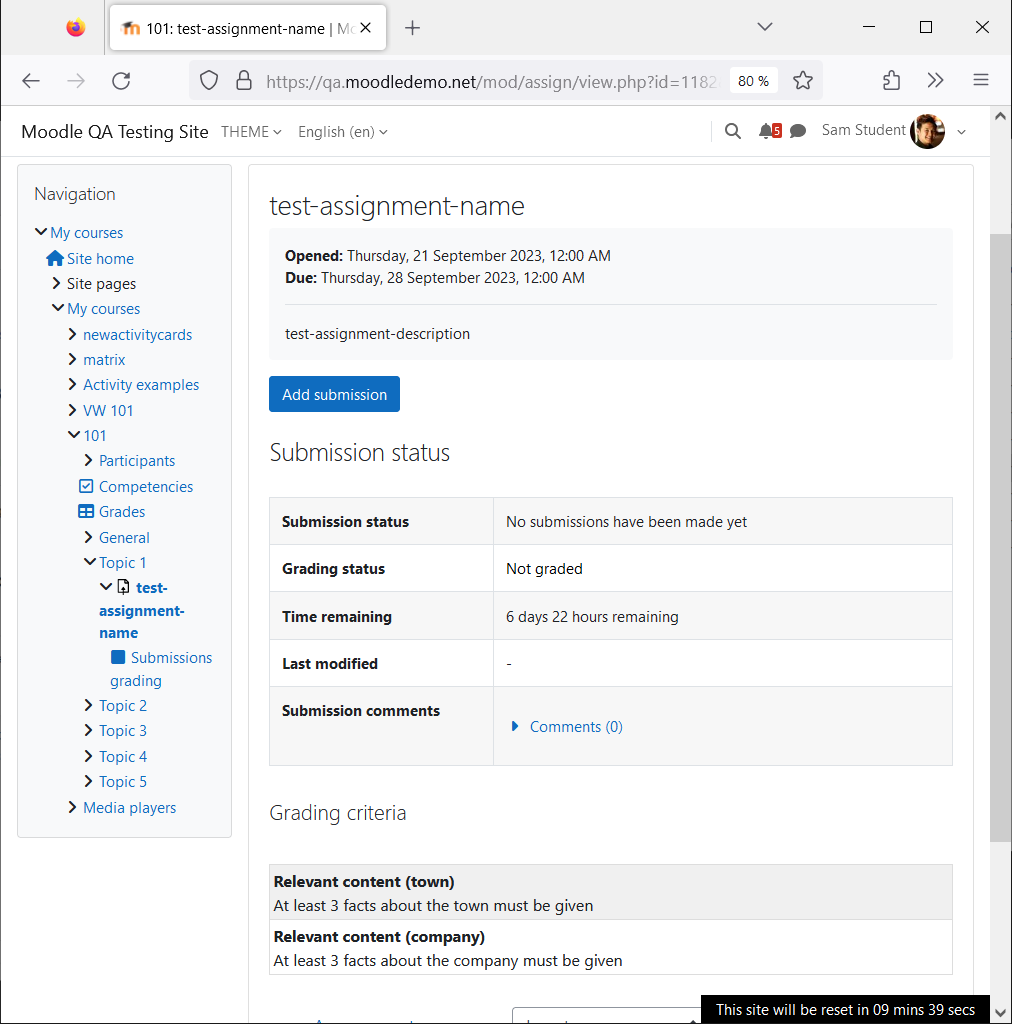Open the Topic 5 link
Viewport: 1012px width, 1024px height.
pyautogui.click(x=123, y=782)
